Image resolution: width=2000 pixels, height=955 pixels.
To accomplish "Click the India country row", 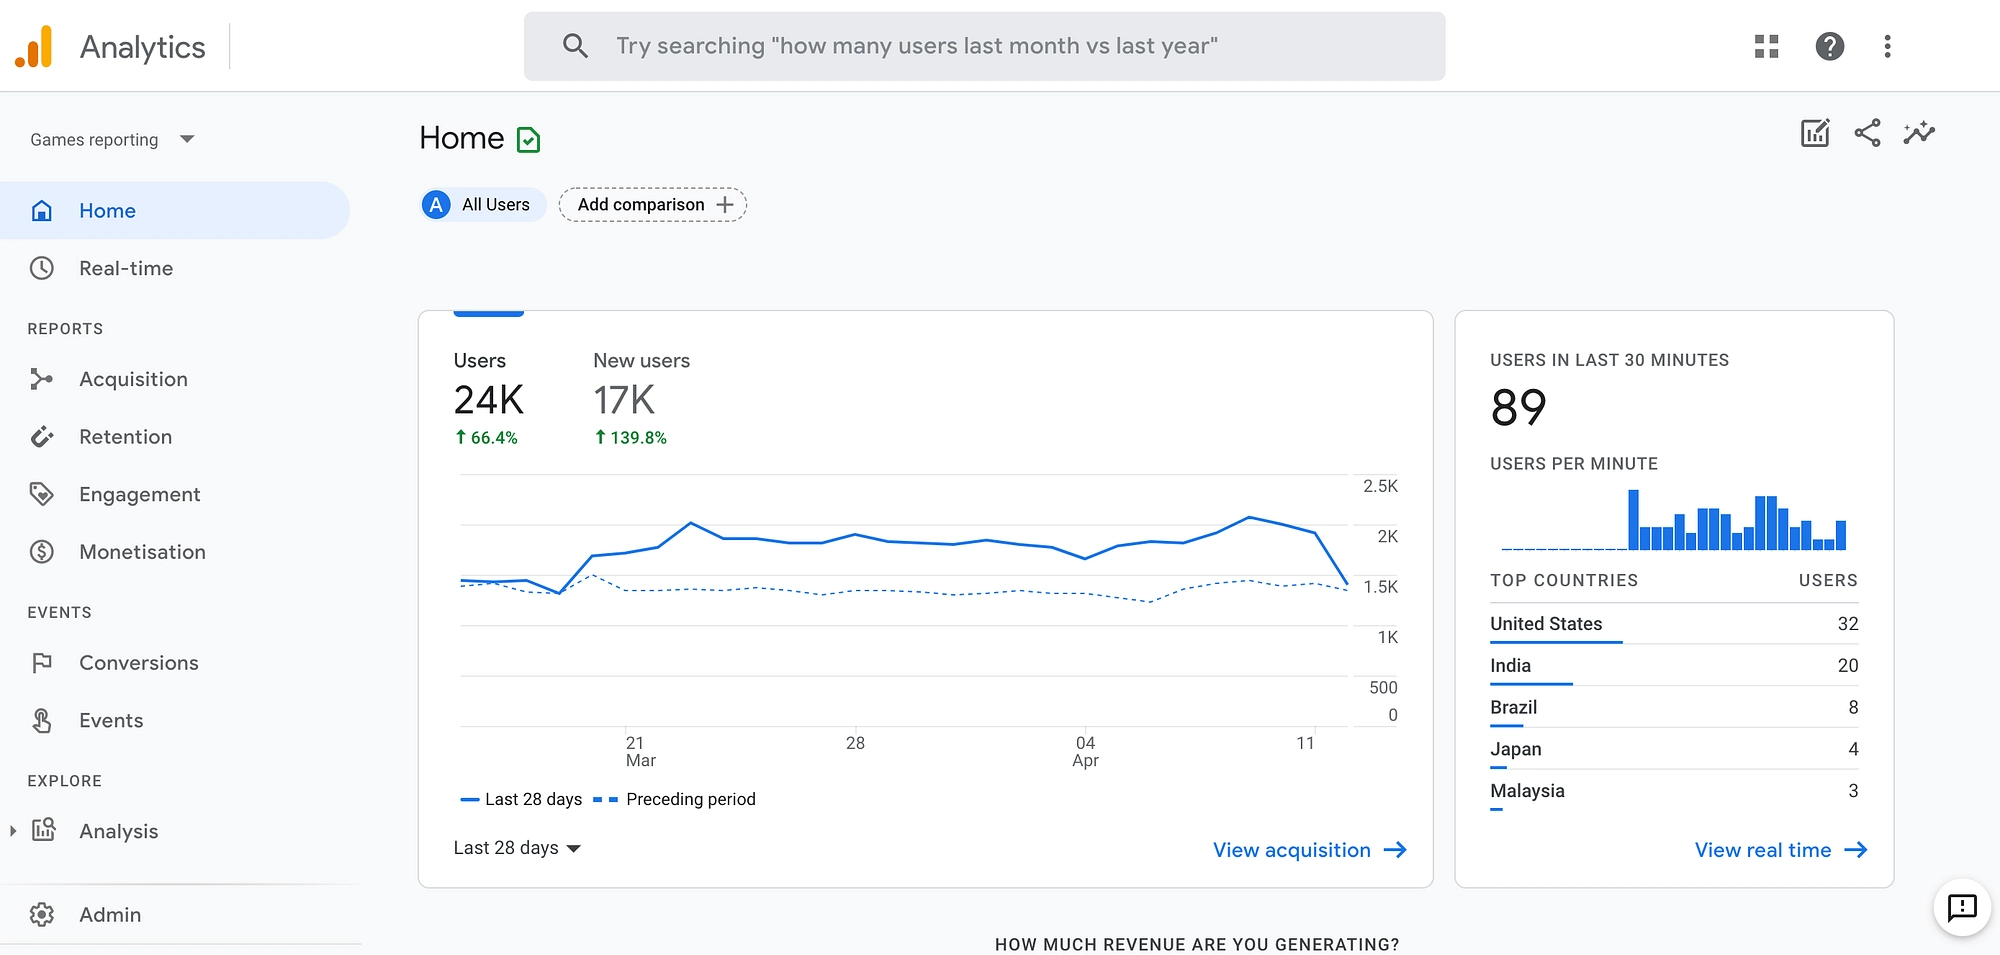I will (x=1674, y=666).
